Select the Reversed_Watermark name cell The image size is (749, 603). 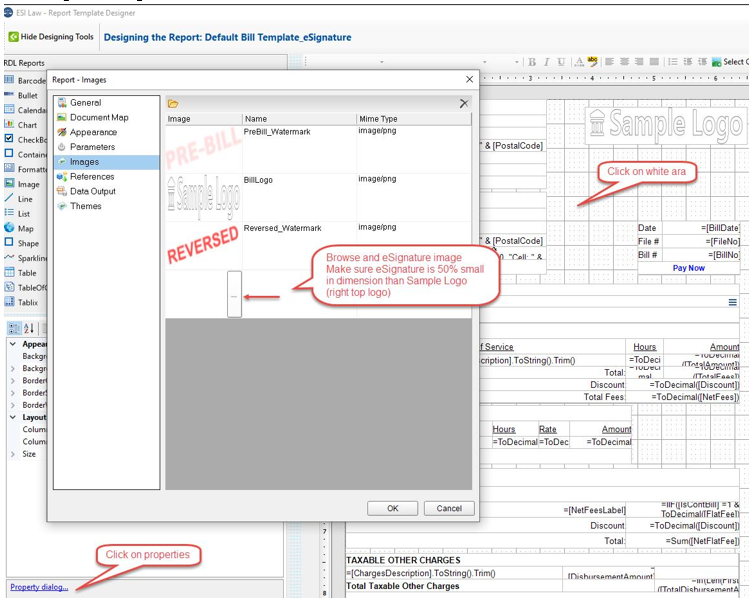coord(299,246)
